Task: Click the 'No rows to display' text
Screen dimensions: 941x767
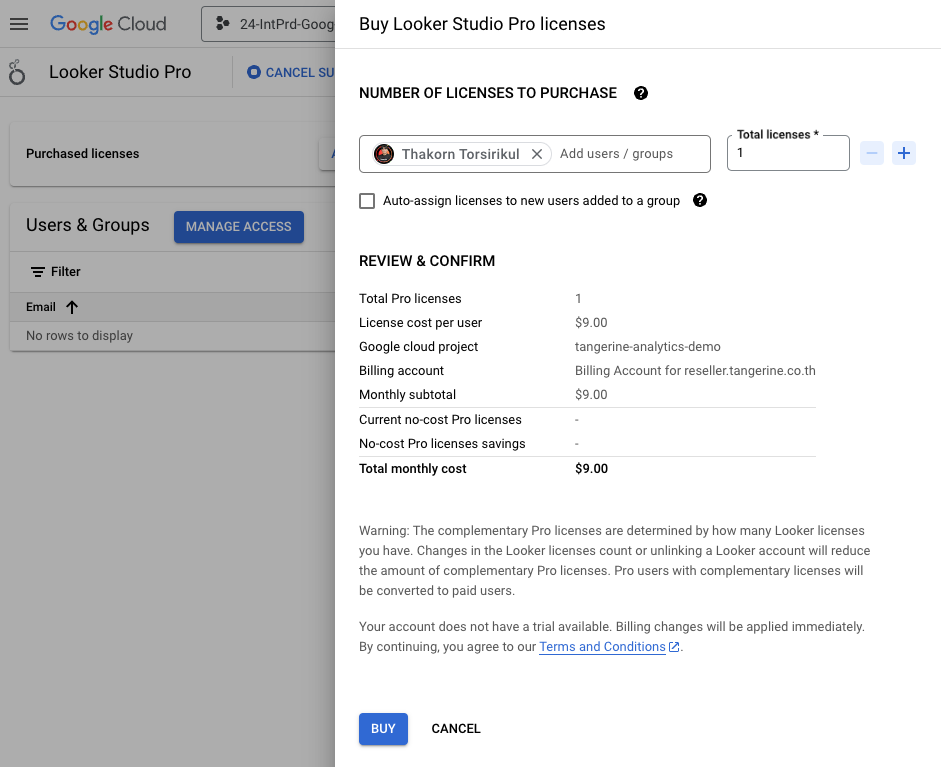Action: (79, 336)
